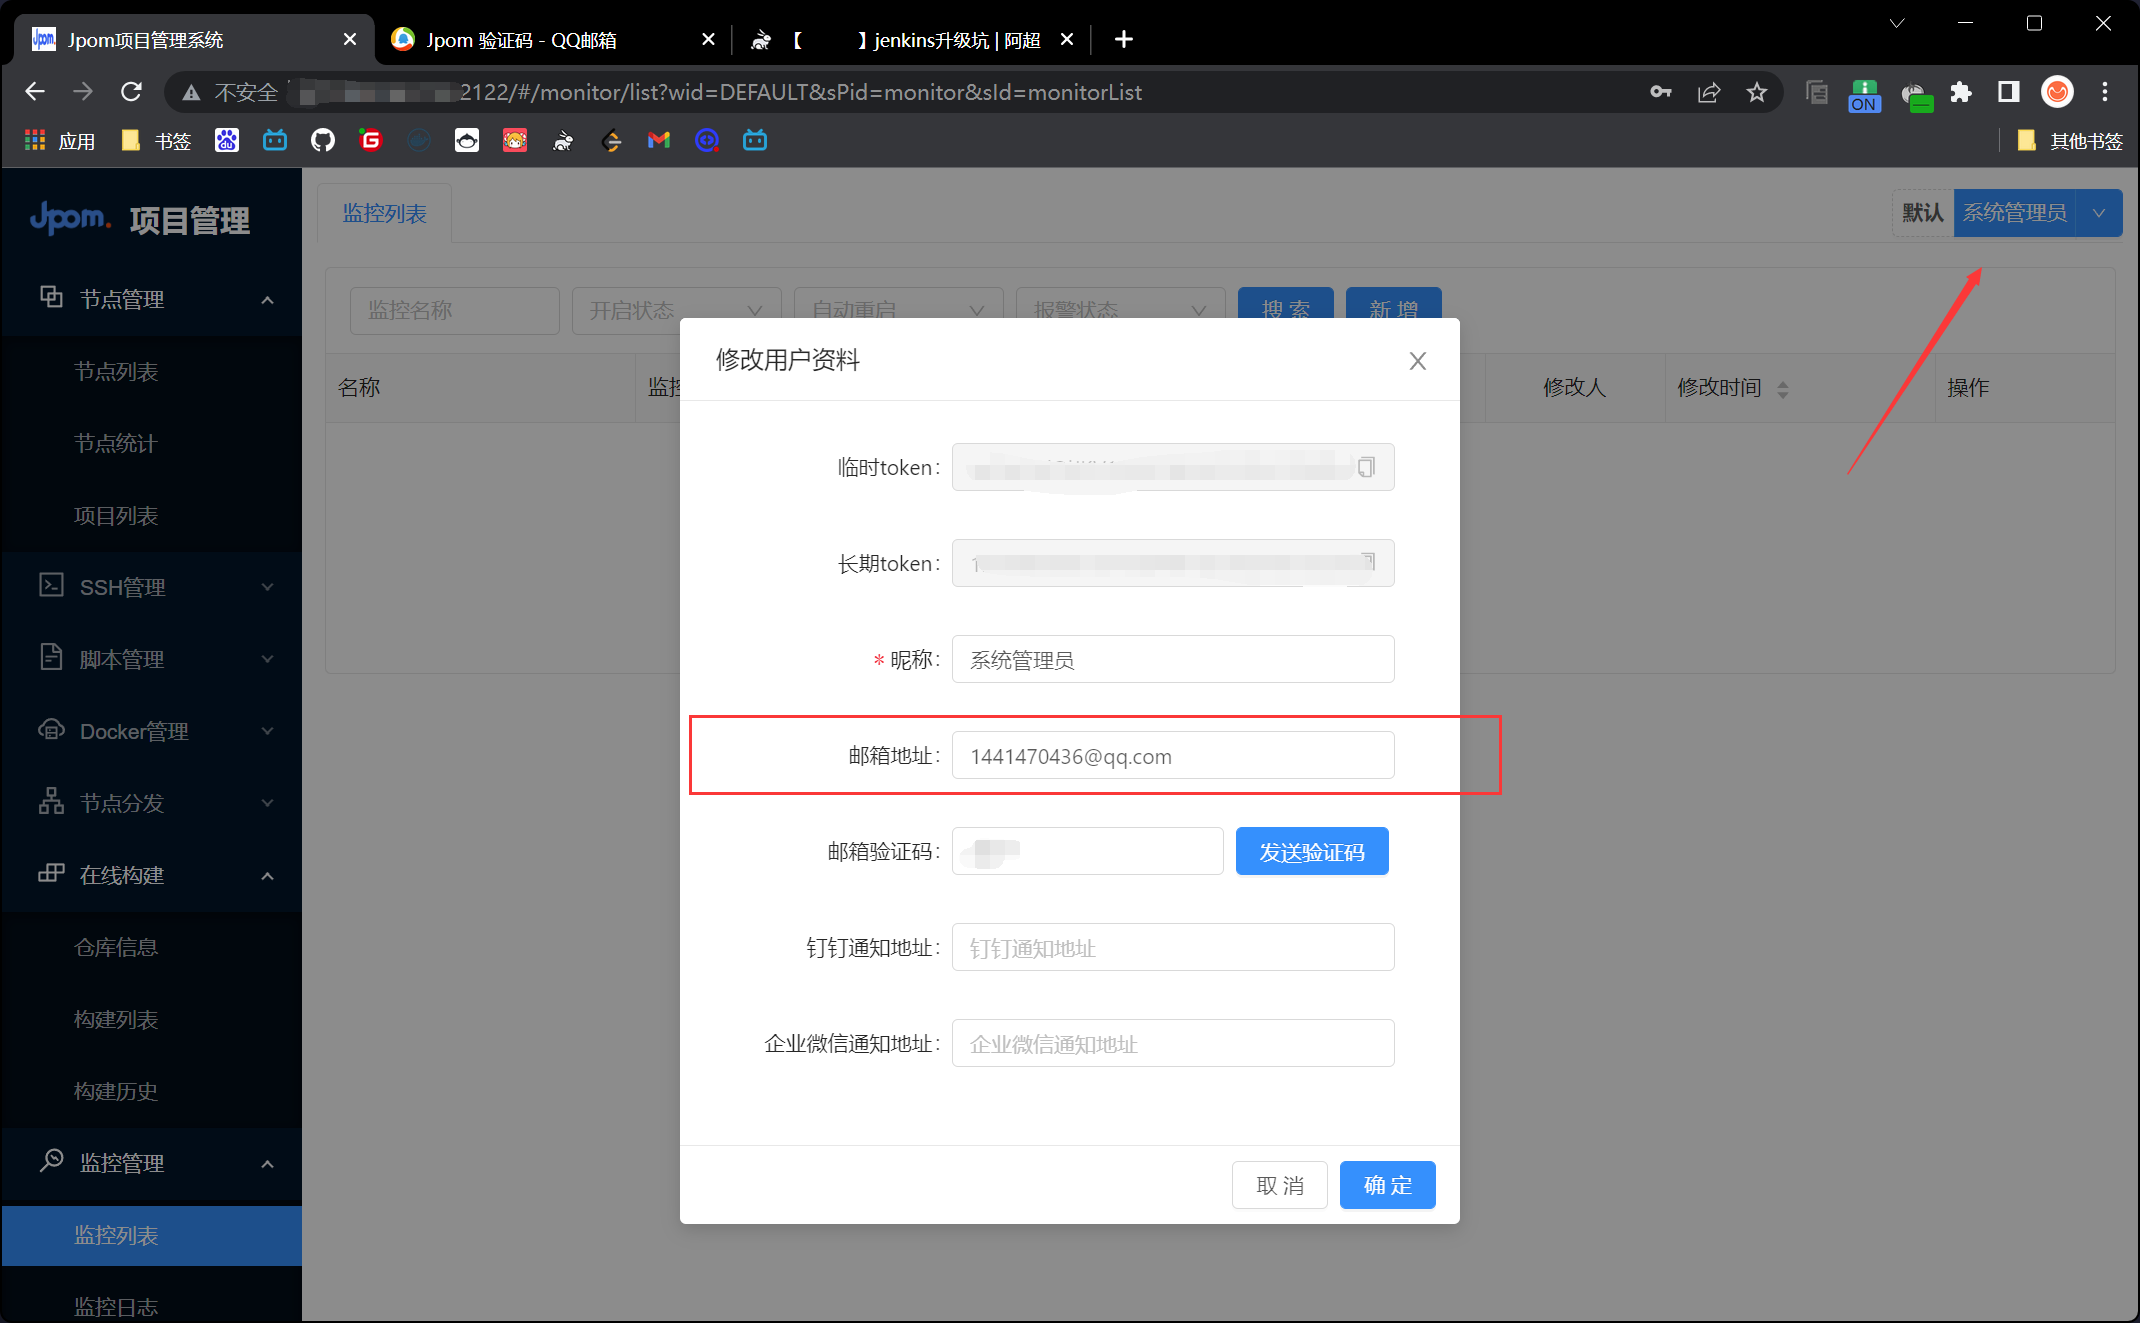Select 监控日志 in the sidebar

pyautogui.click(x=116, y=1306)
